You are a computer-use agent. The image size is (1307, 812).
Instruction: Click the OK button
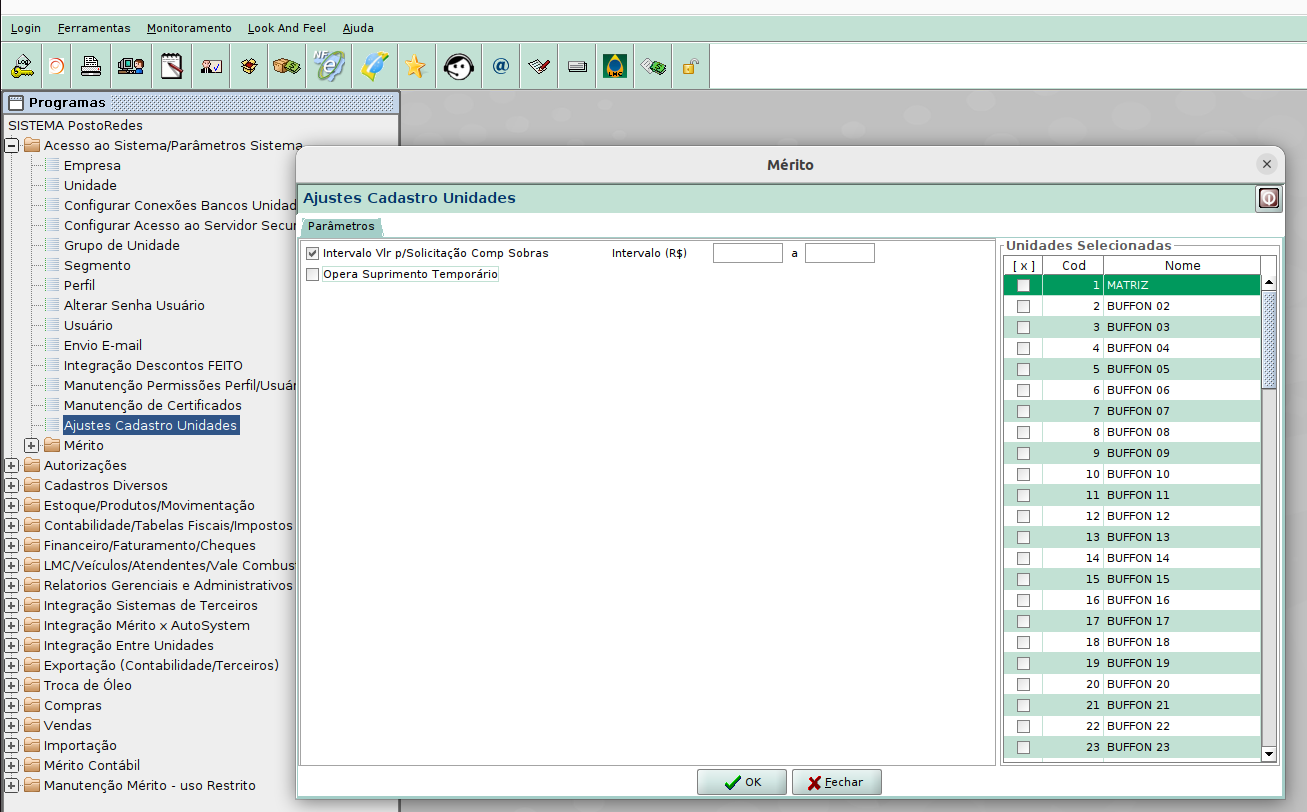click(742, 782)
